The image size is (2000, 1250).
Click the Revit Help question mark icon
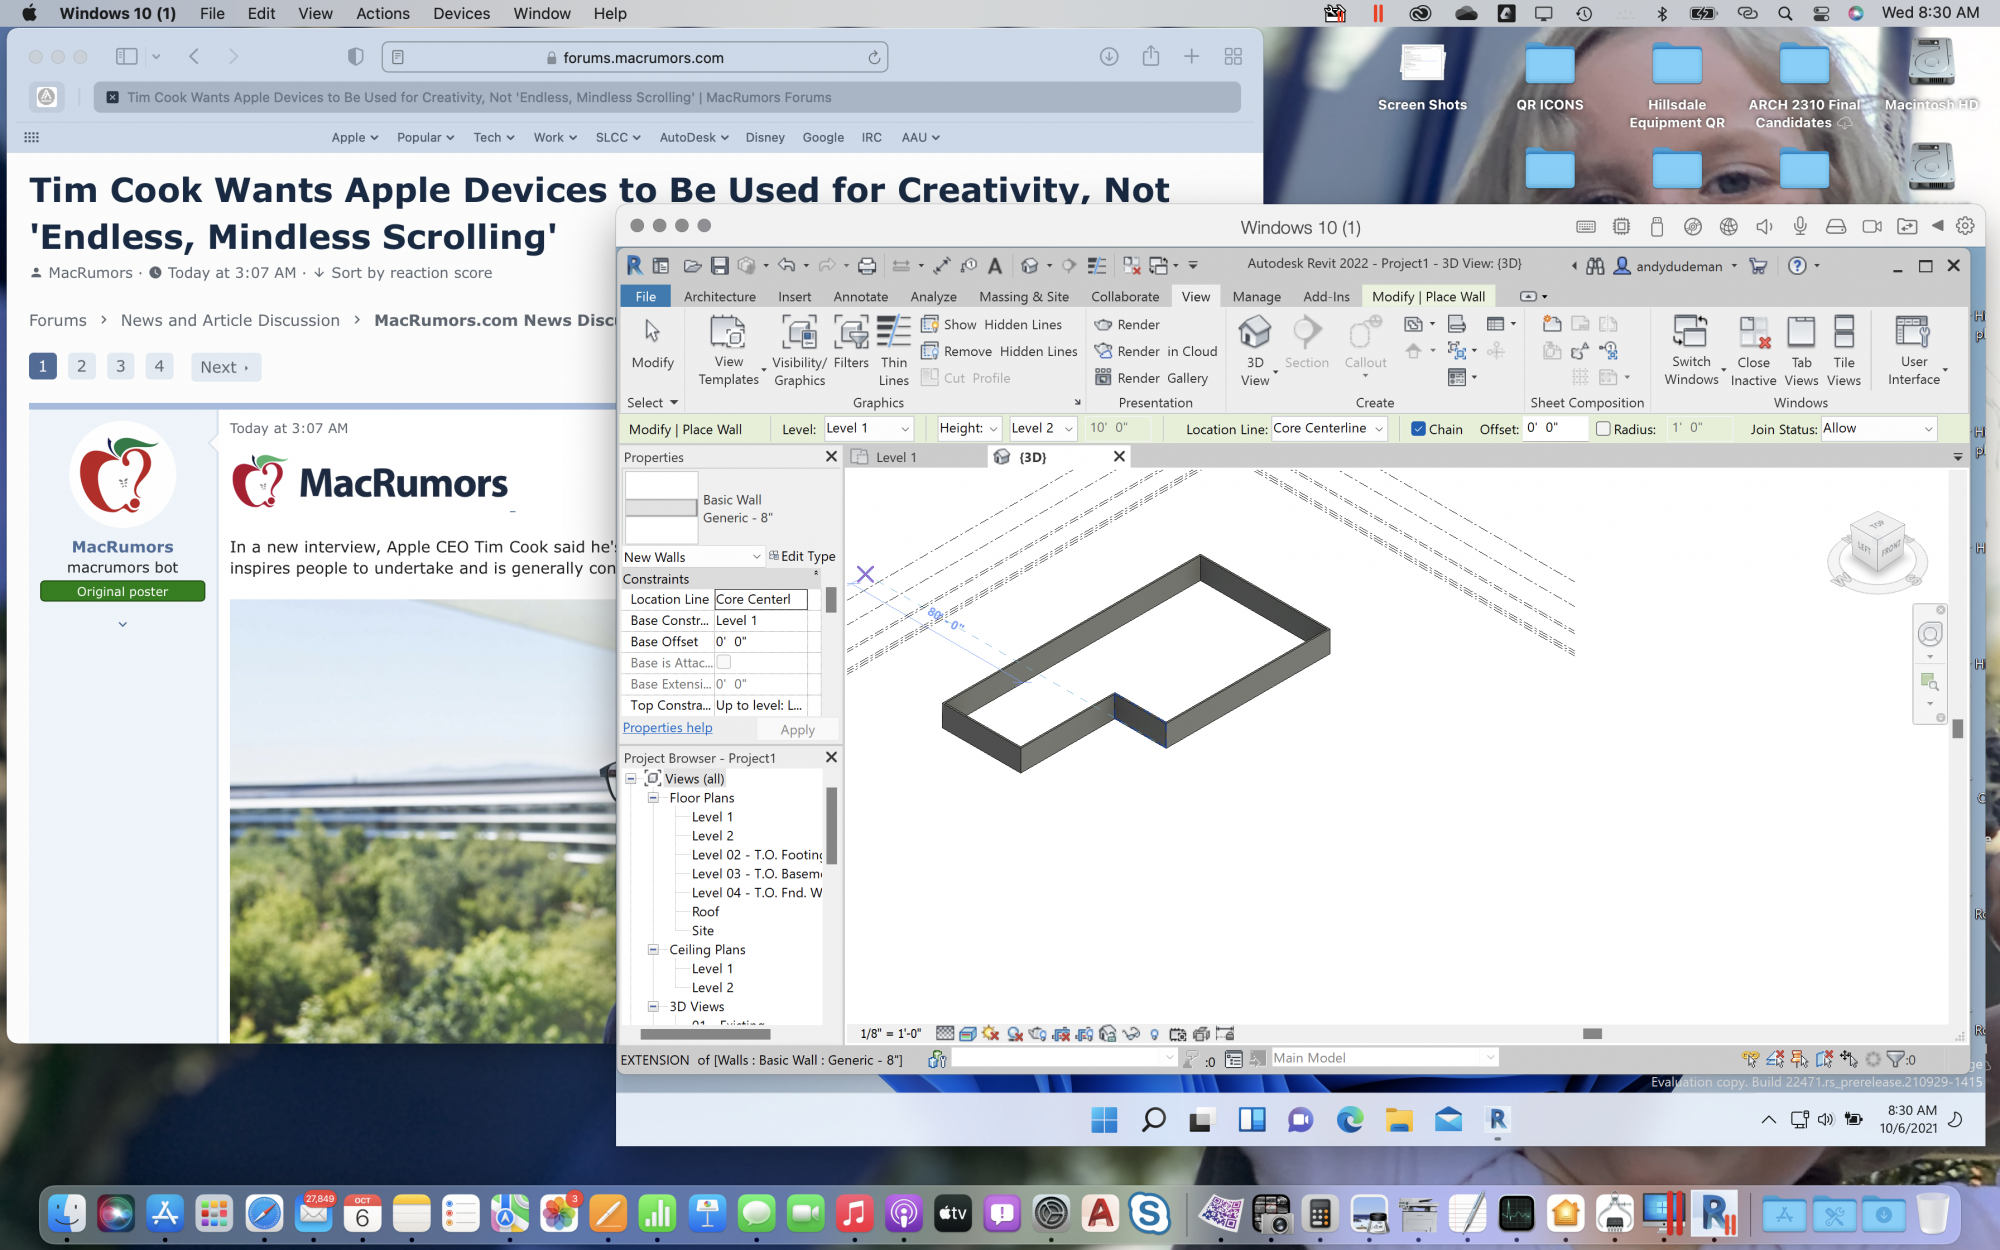[x=1797, y=265]
